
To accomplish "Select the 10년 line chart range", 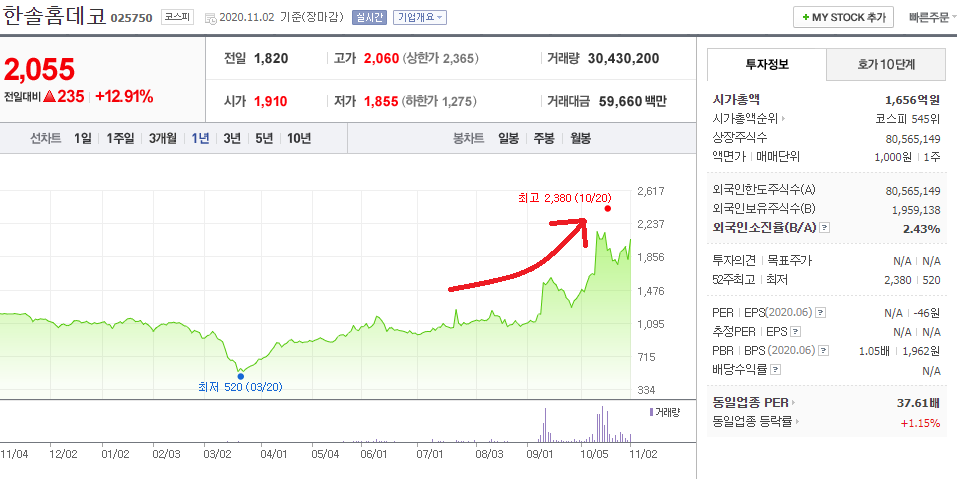I will click(x=299, y=138).
